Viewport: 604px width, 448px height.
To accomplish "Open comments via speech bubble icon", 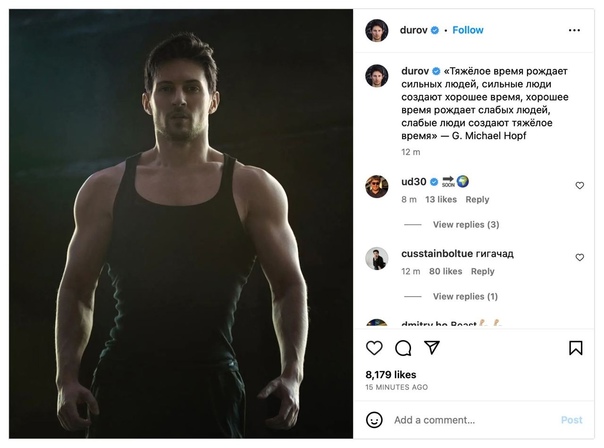I will tap(403, 348).
